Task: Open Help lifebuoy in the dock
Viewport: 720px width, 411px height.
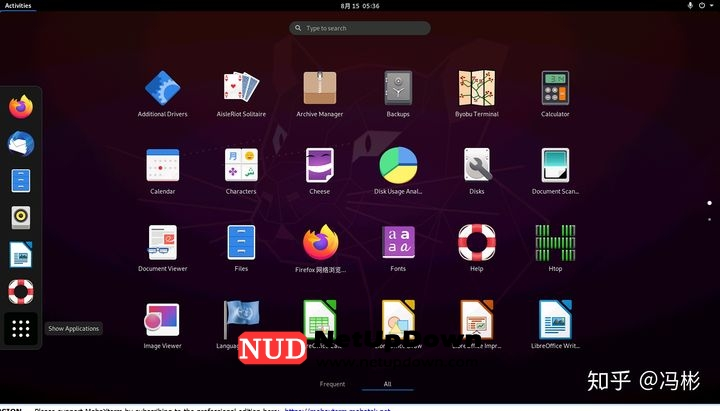Action: (21, 291)
